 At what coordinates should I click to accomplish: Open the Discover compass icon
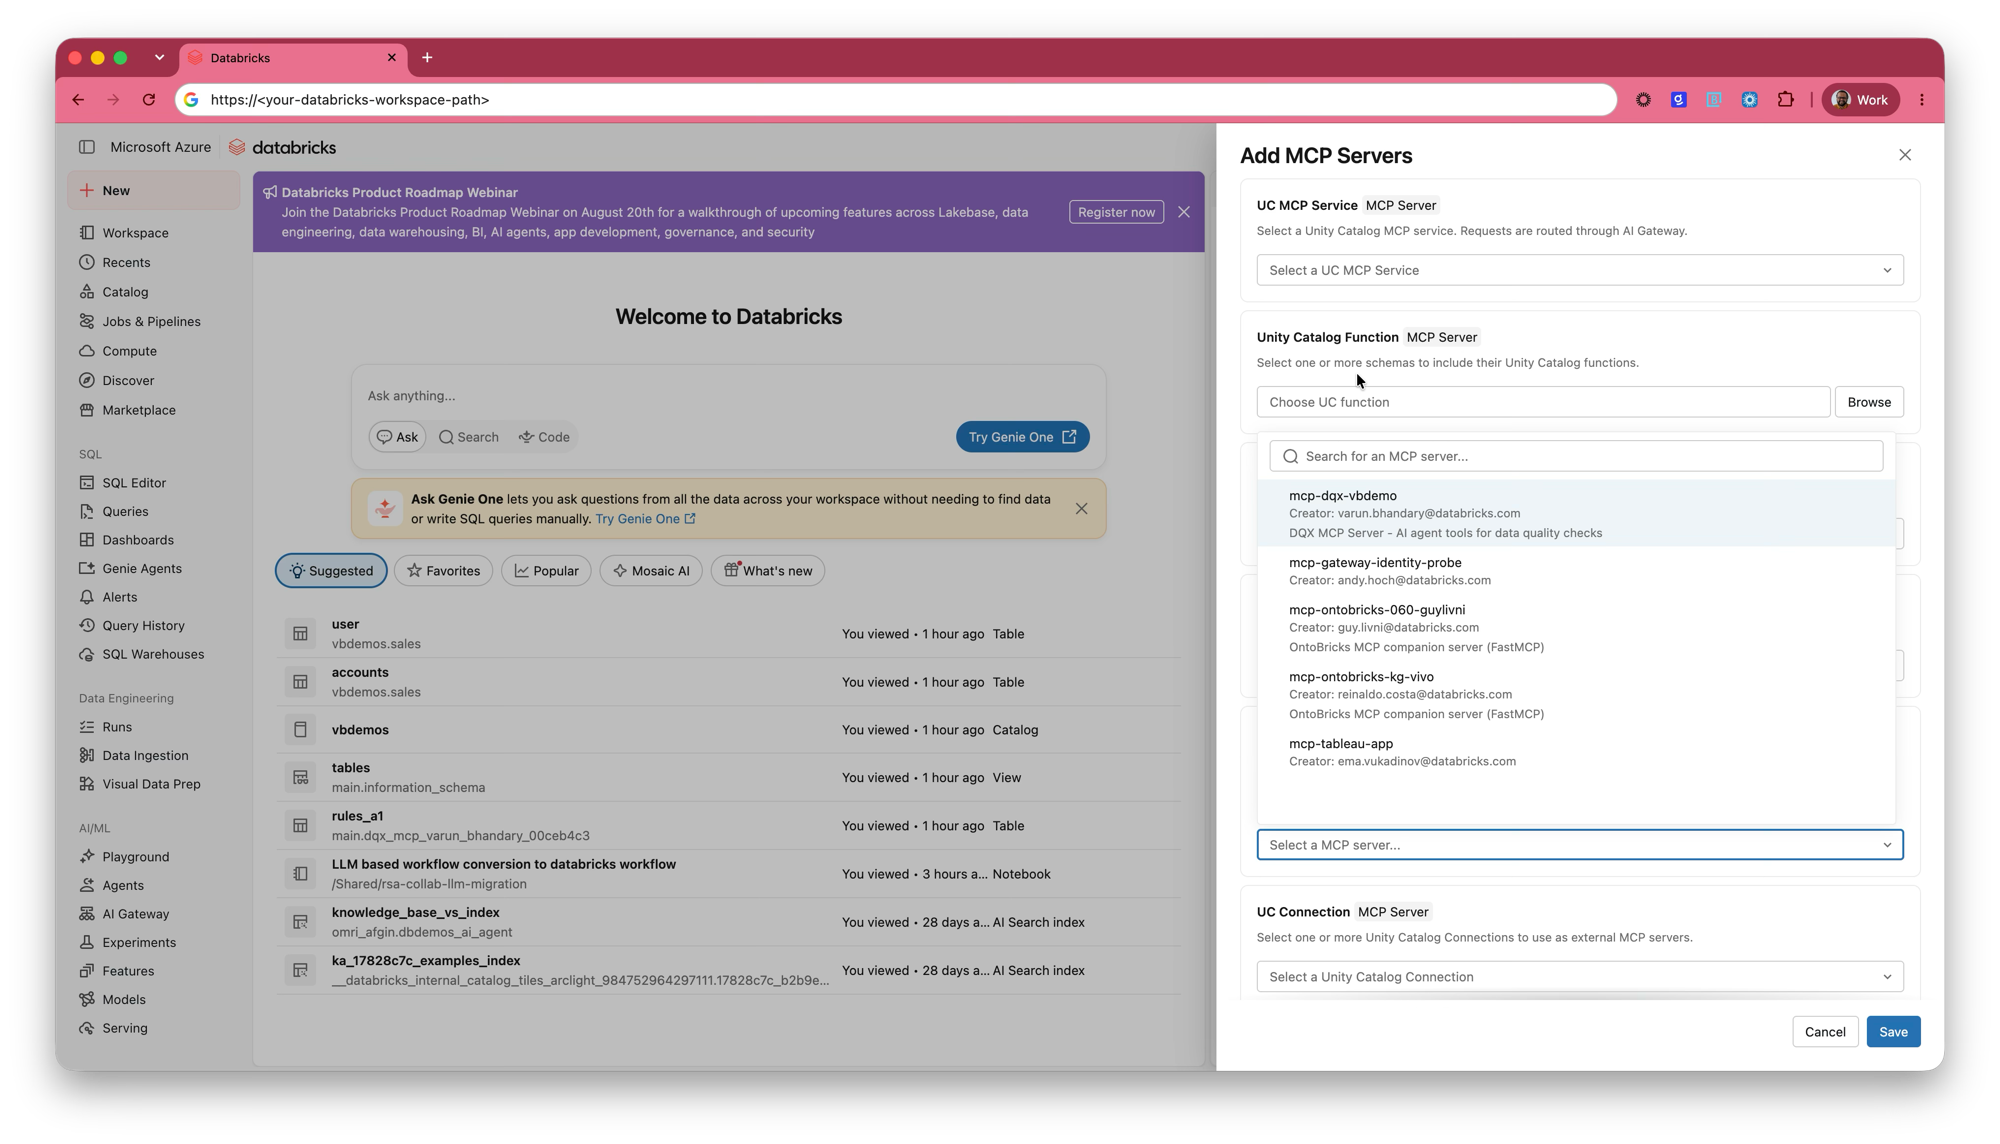tap(87, 380)
